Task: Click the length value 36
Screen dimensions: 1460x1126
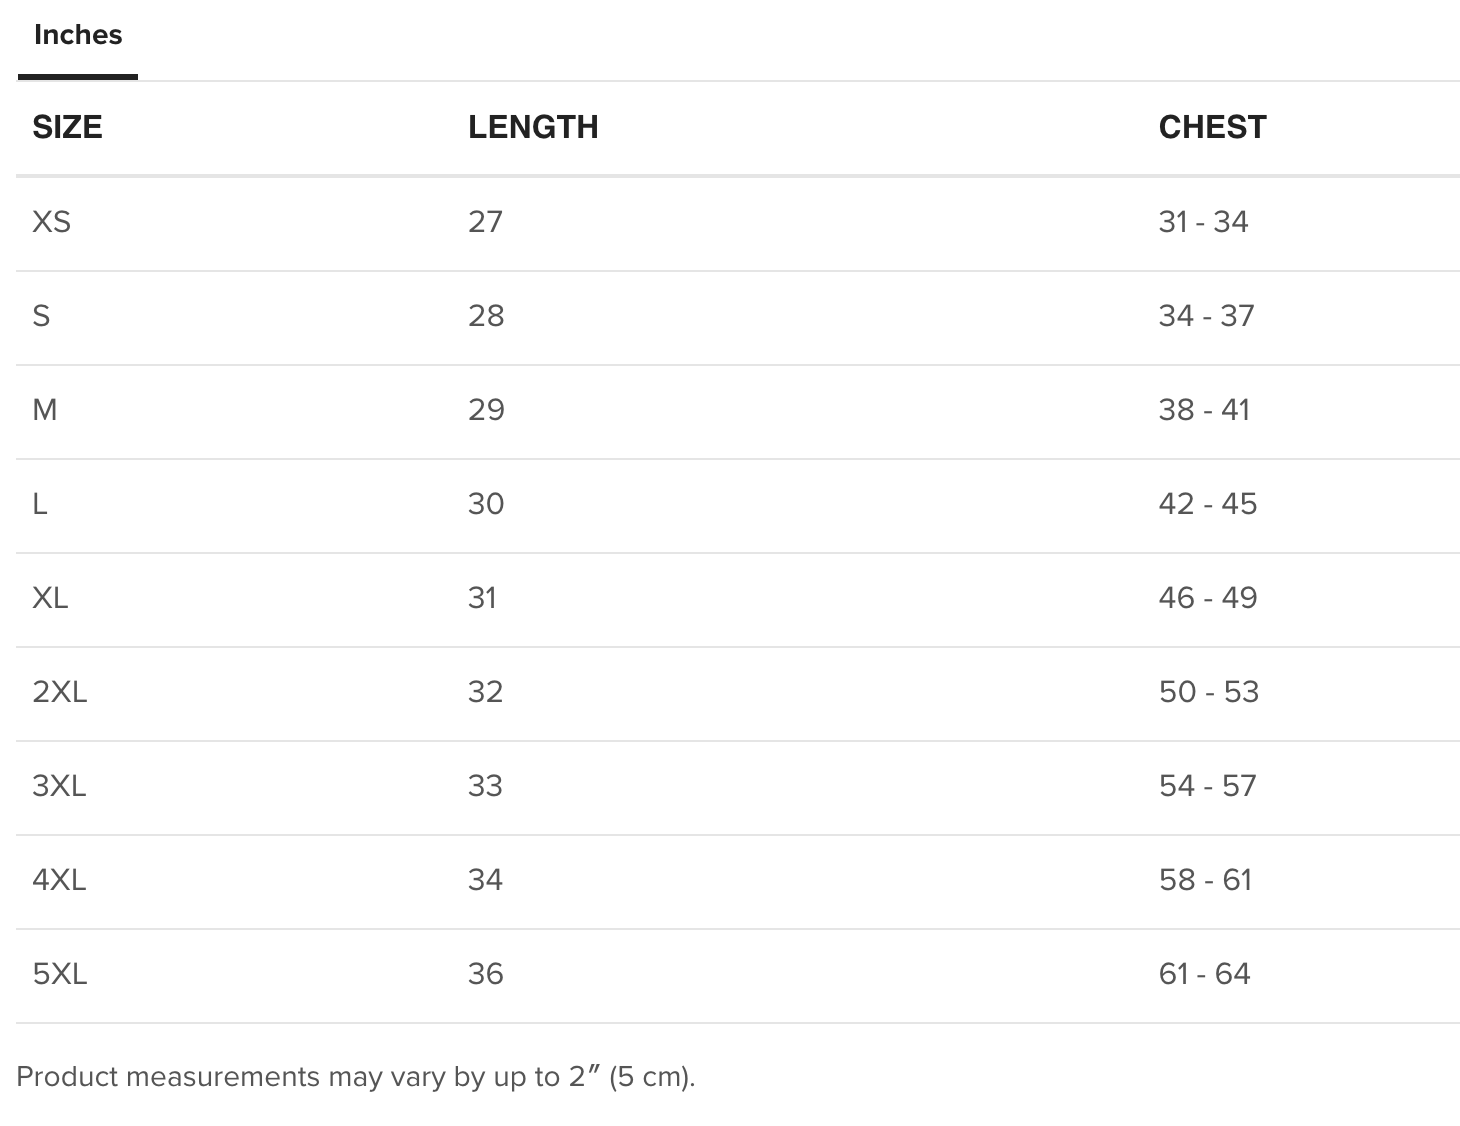Action: click(485, 973)
